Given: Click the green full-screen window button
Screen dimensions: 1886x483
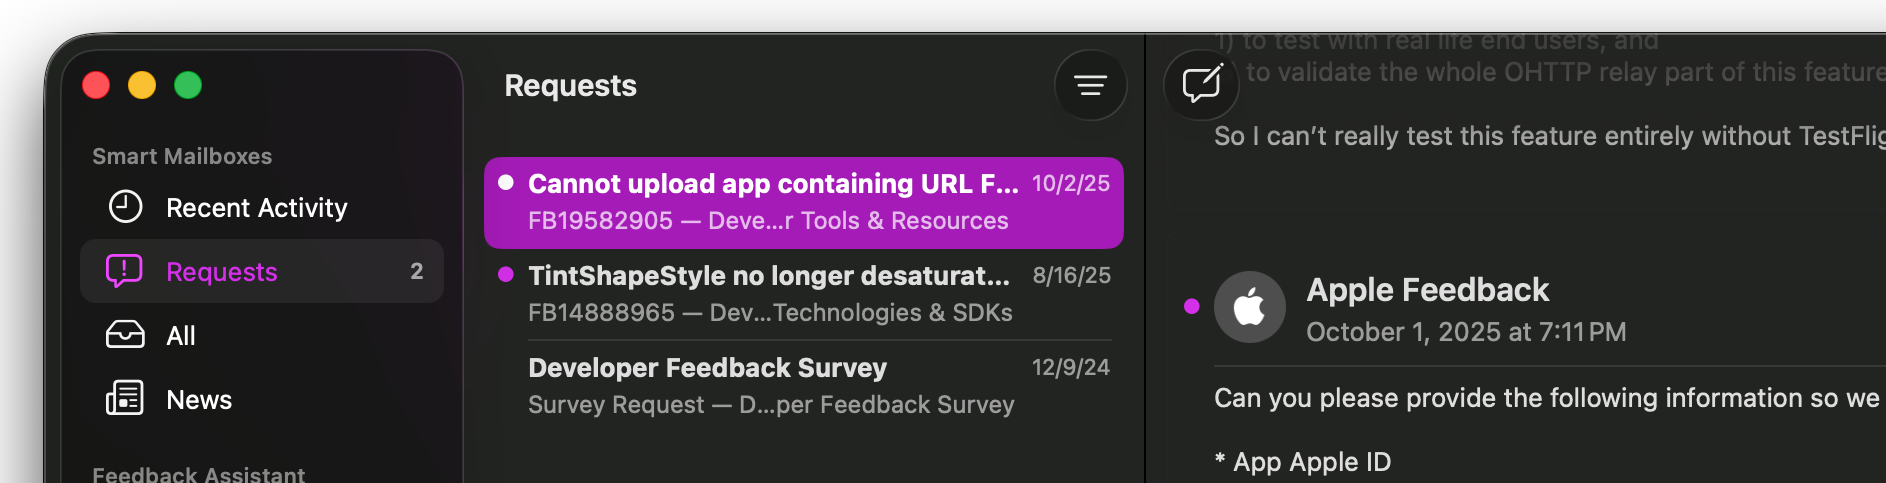Looking at the screenshot, I should [x=188, y=86].
